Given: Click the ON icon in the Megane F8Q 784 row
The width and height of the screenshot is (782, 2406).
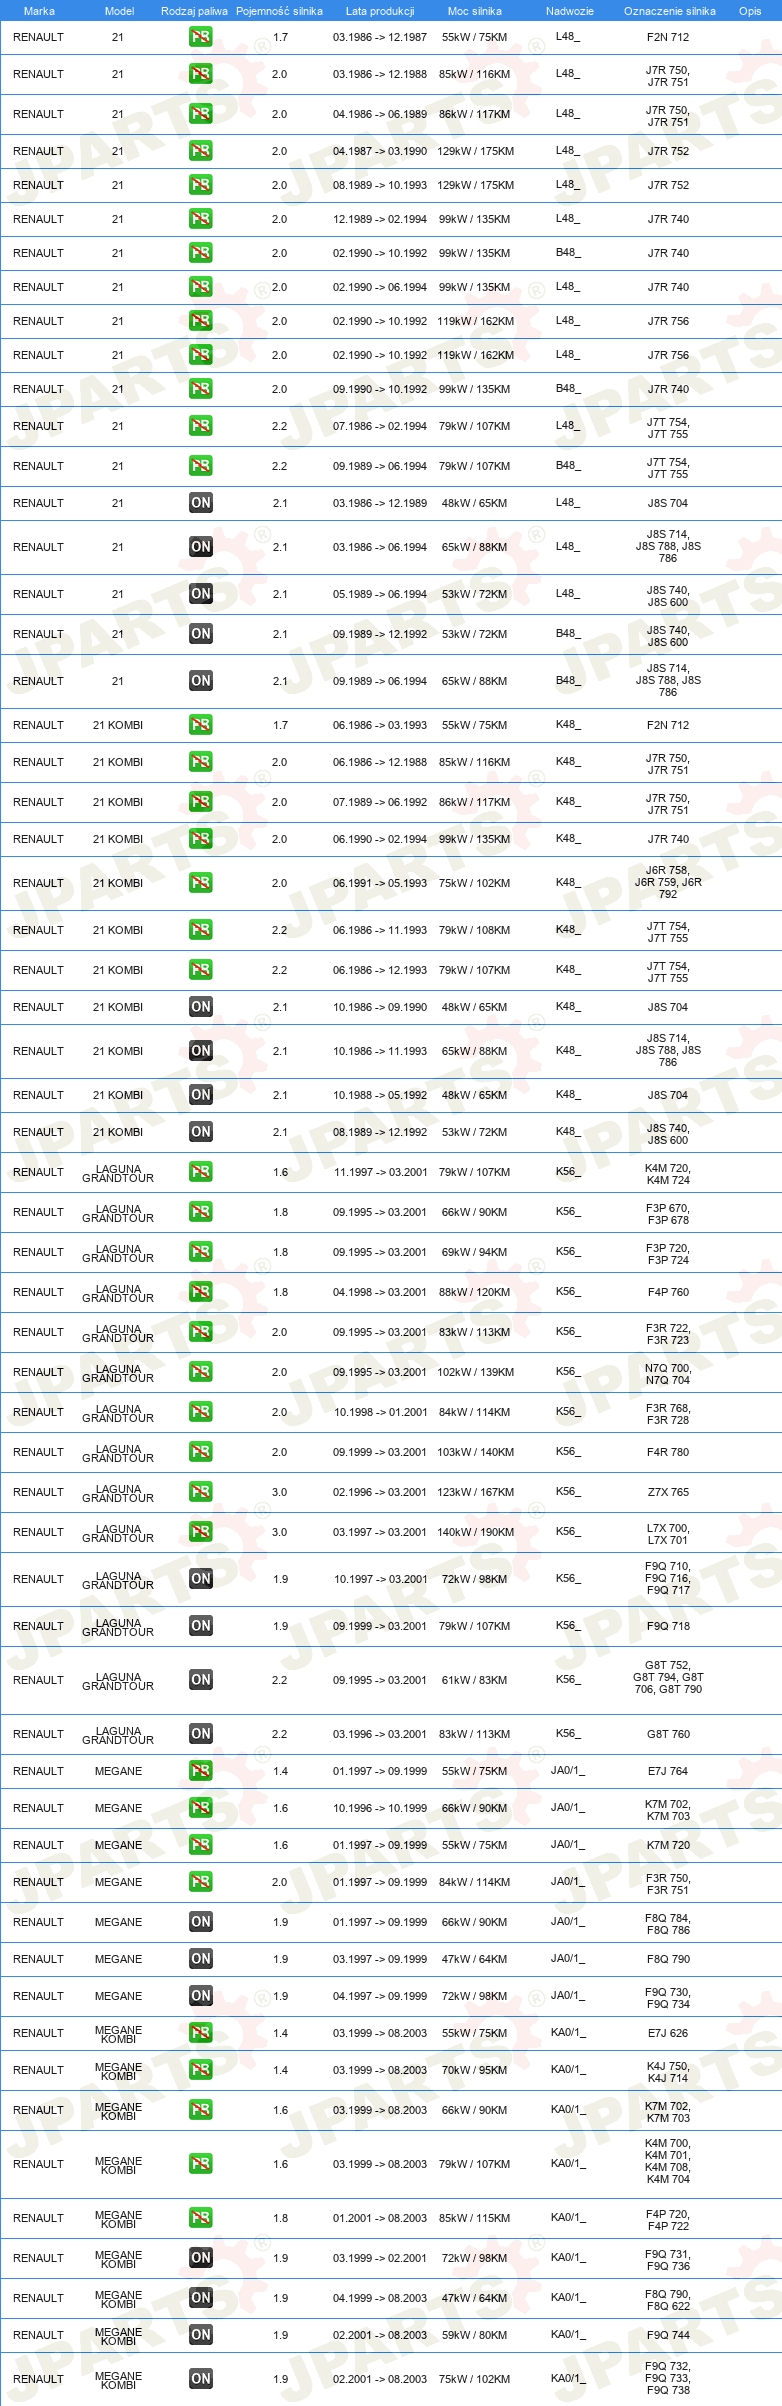Looking at the screenshot, I should [x=201, y=1922].
